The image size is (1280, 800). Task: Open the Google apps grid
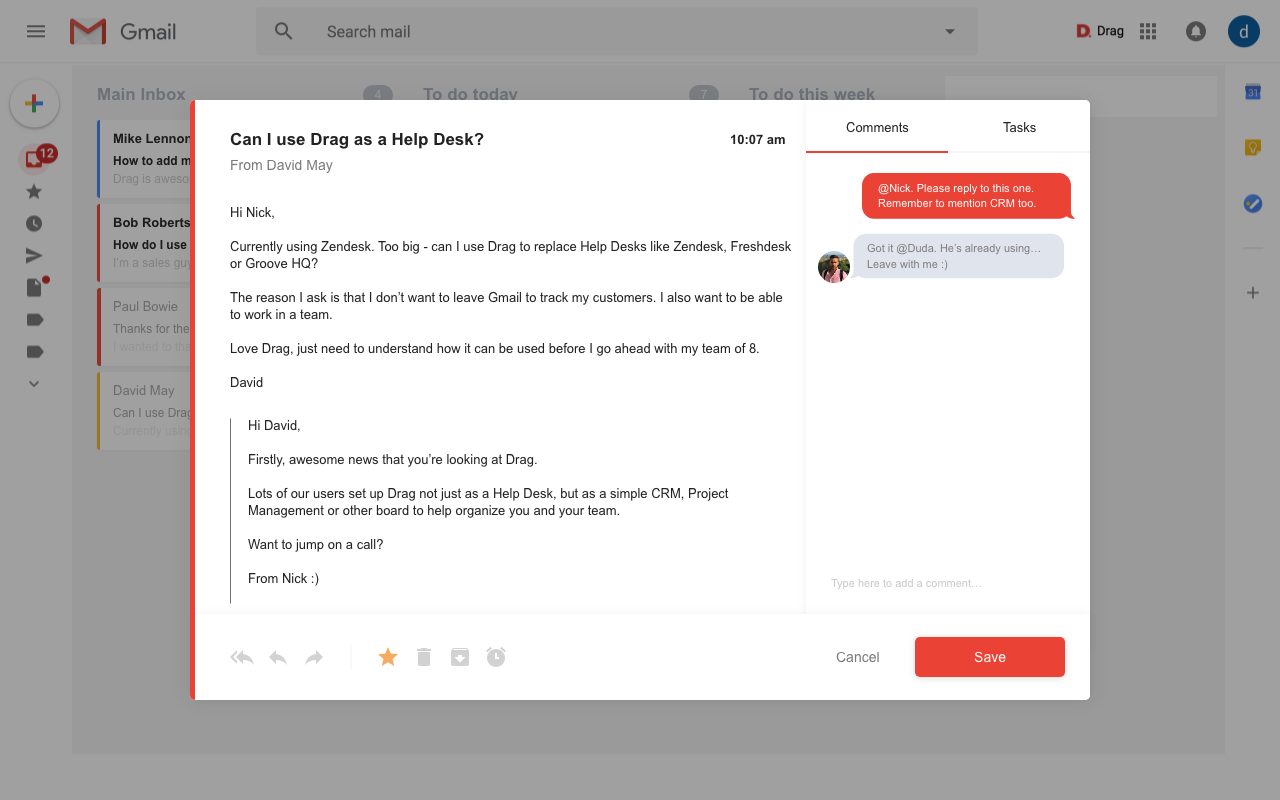click(1148, 31)
